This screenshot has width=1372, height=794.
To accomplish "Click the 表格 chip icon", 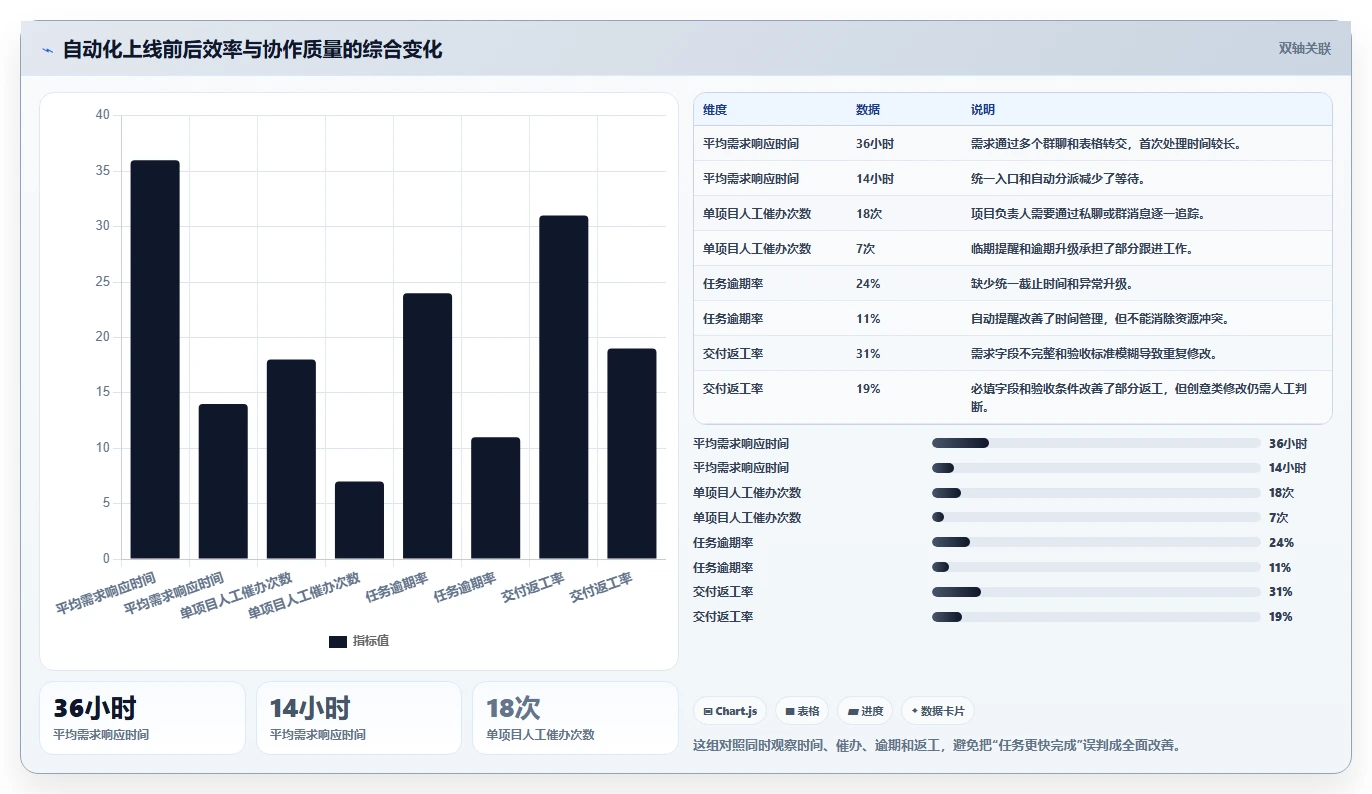I will pyautogui.click(x=790, y=711).
